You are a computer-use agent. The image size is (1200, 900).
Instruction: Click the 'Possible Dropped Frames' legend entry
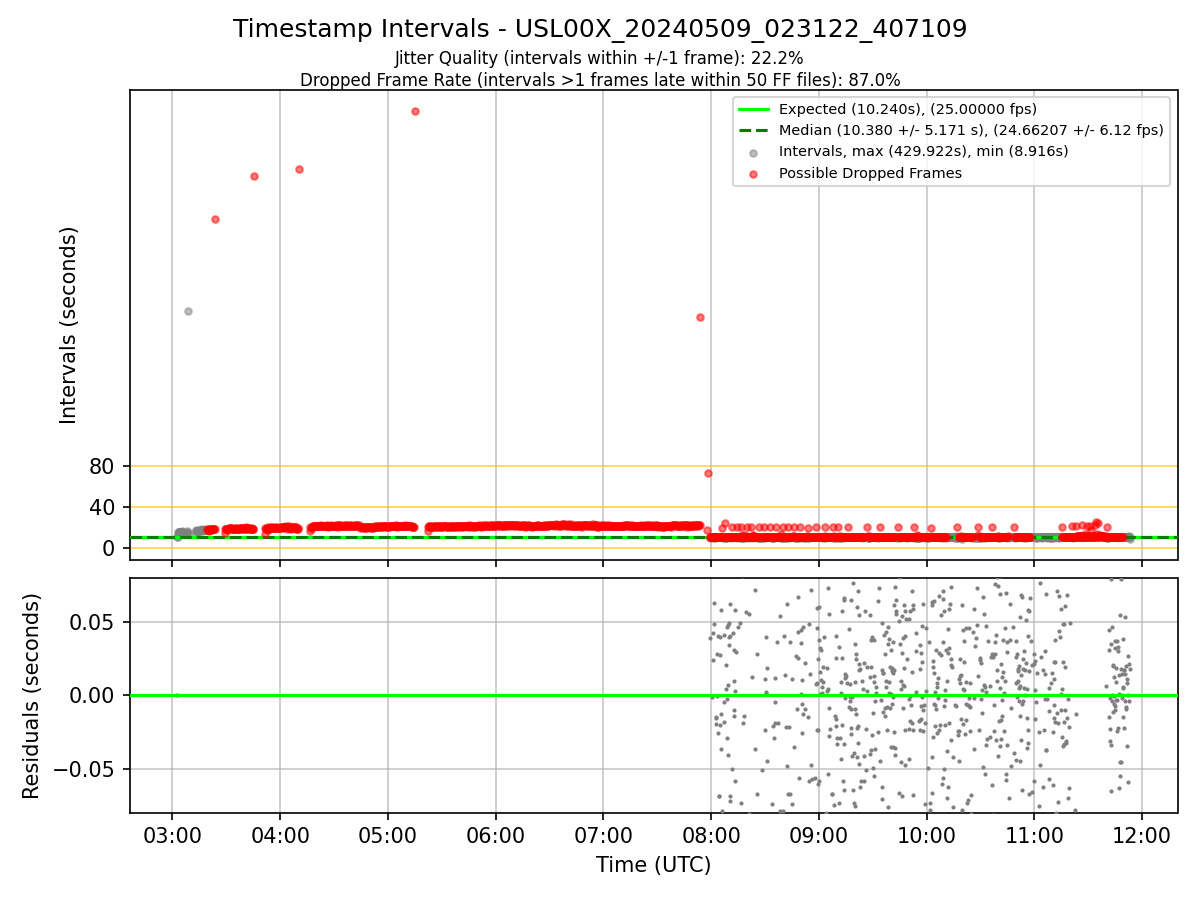pos(870,173)
